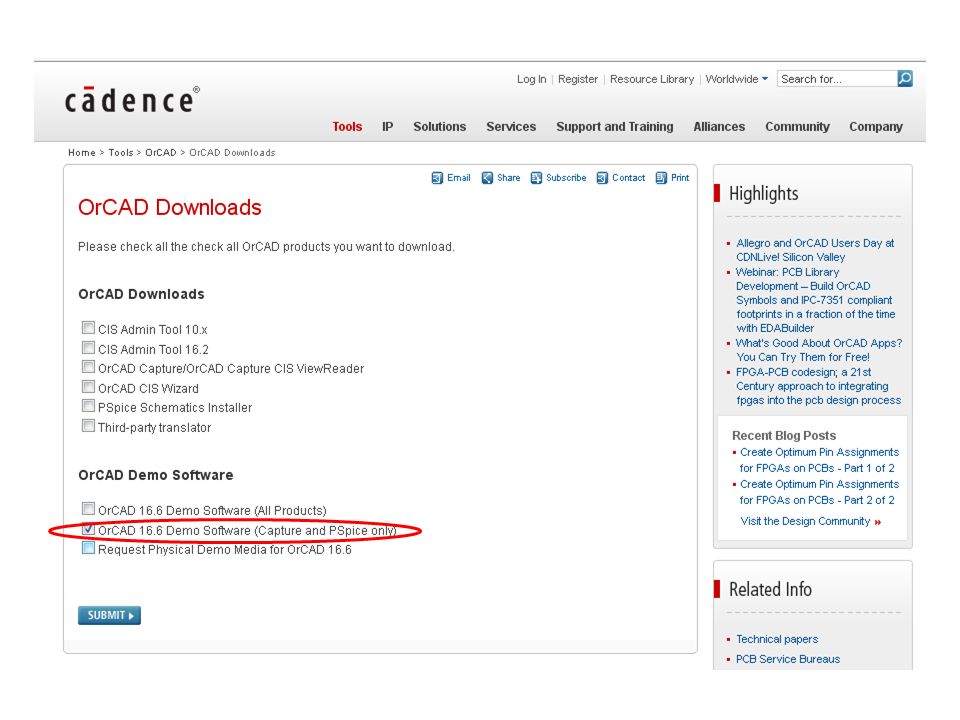
Task: Open the Solutions menu
Action: pos(440,127)
